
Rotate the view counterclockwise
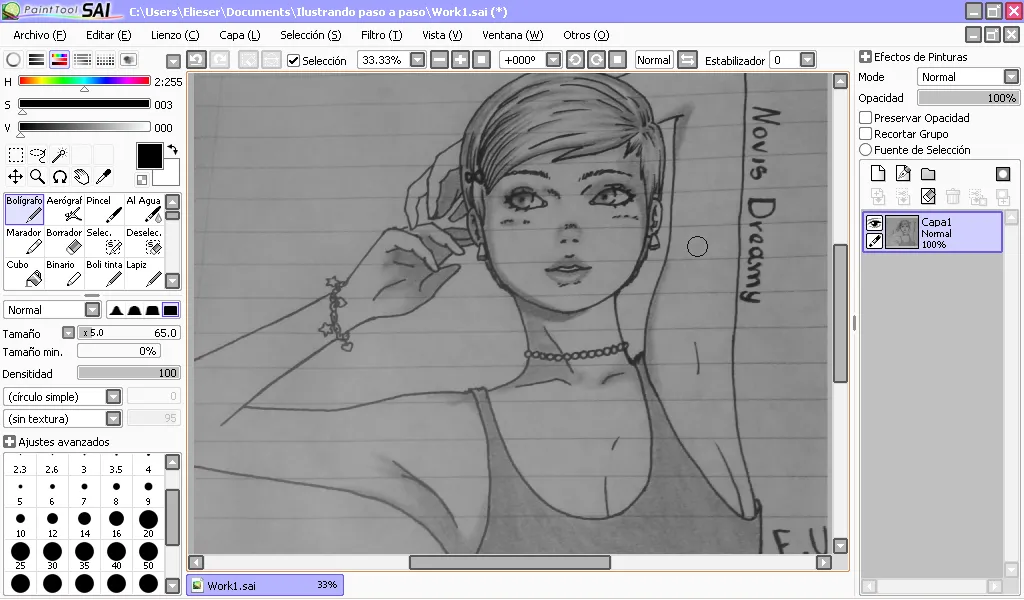click(575, 60)
